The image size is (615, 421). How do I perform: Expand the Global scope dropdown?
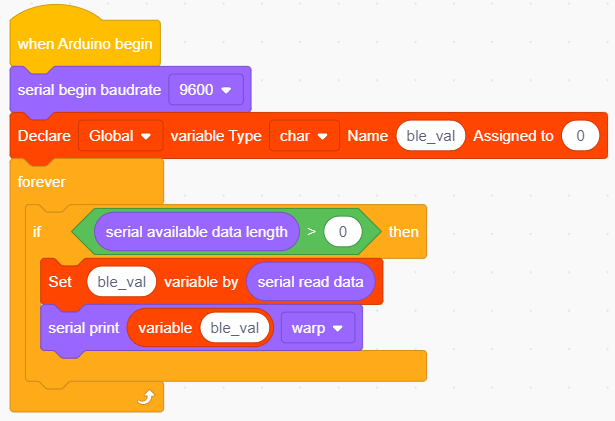(120, 136)
